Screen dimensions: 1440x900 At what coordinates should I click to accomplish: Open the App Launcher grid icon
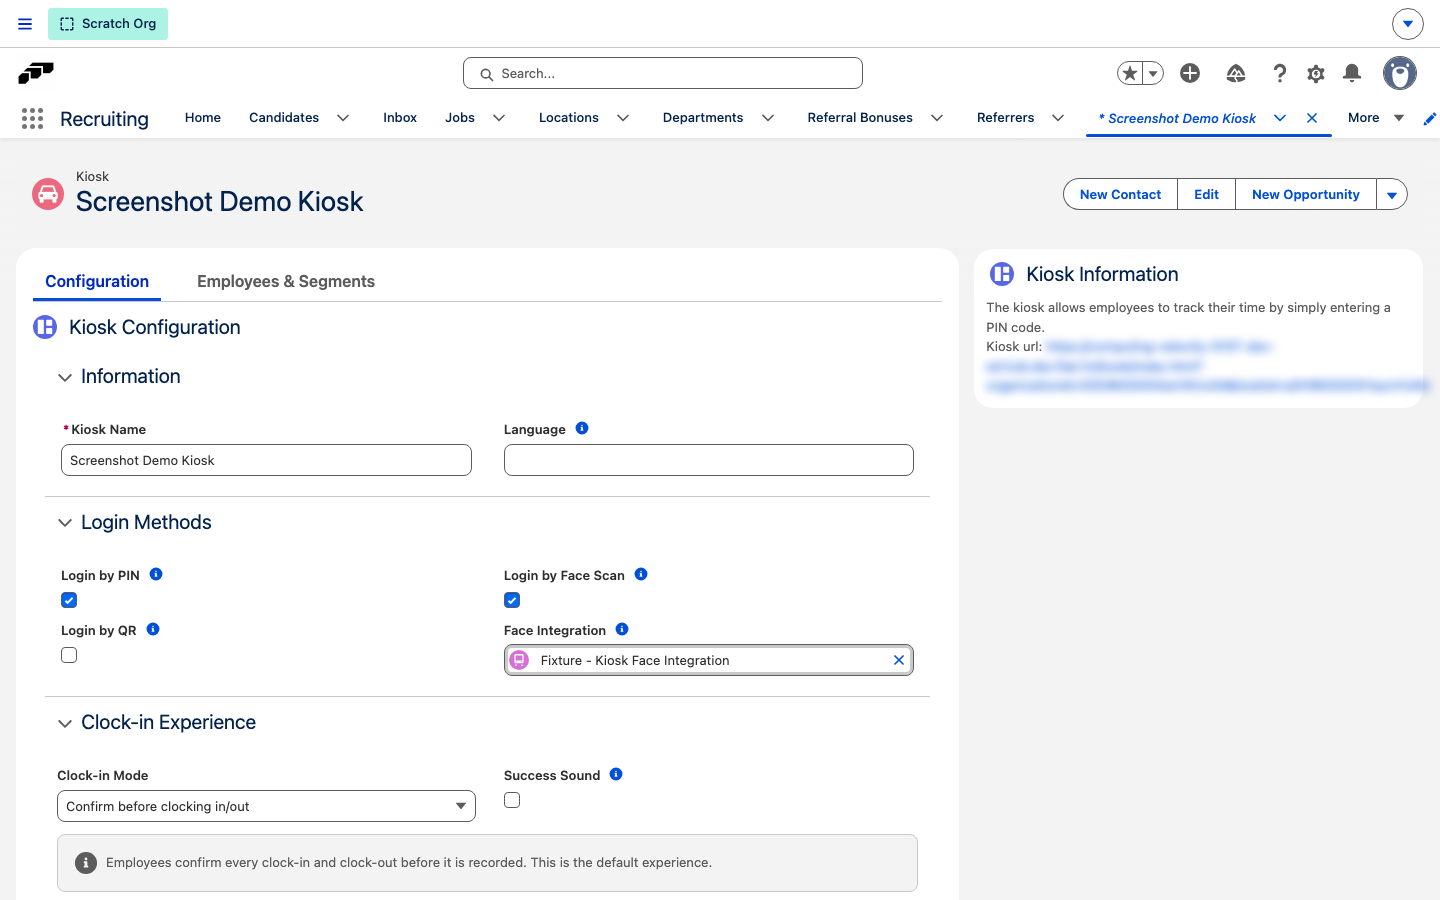coord(32,119)
